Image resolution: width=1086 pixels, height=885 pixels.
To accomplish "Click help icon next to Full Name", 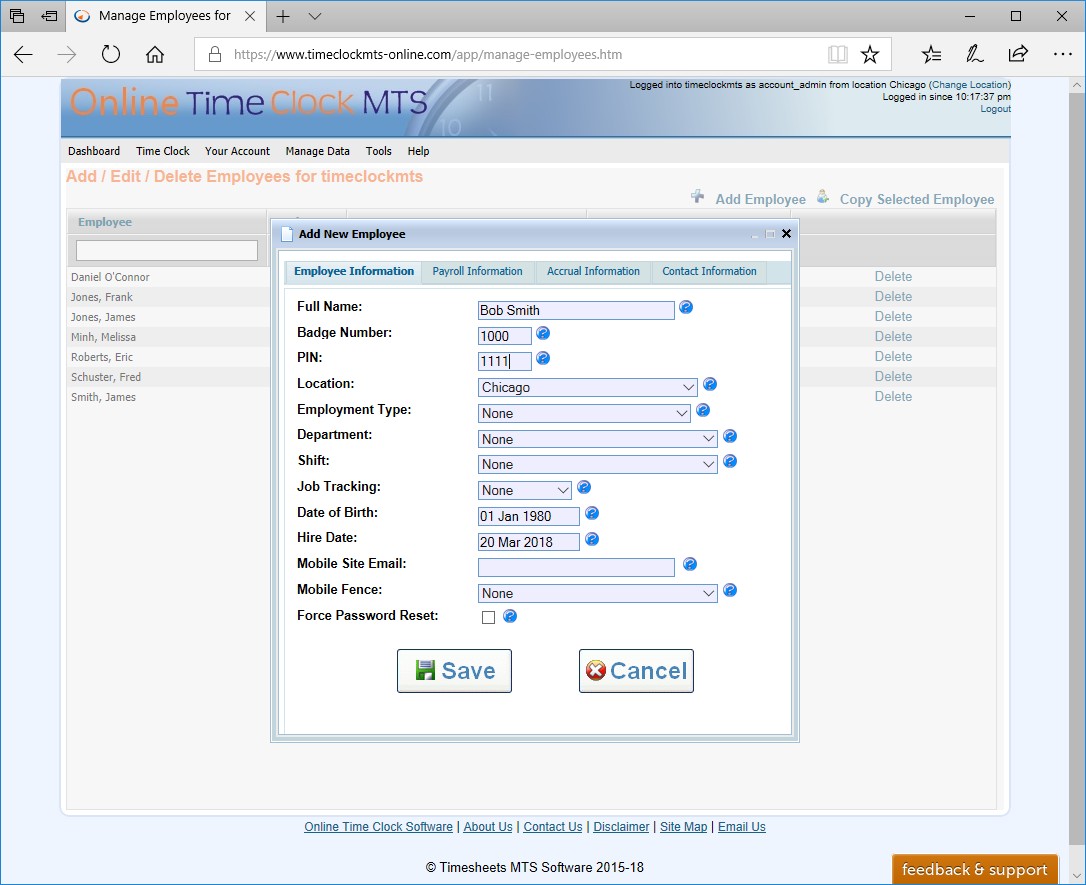I will 686,307.
